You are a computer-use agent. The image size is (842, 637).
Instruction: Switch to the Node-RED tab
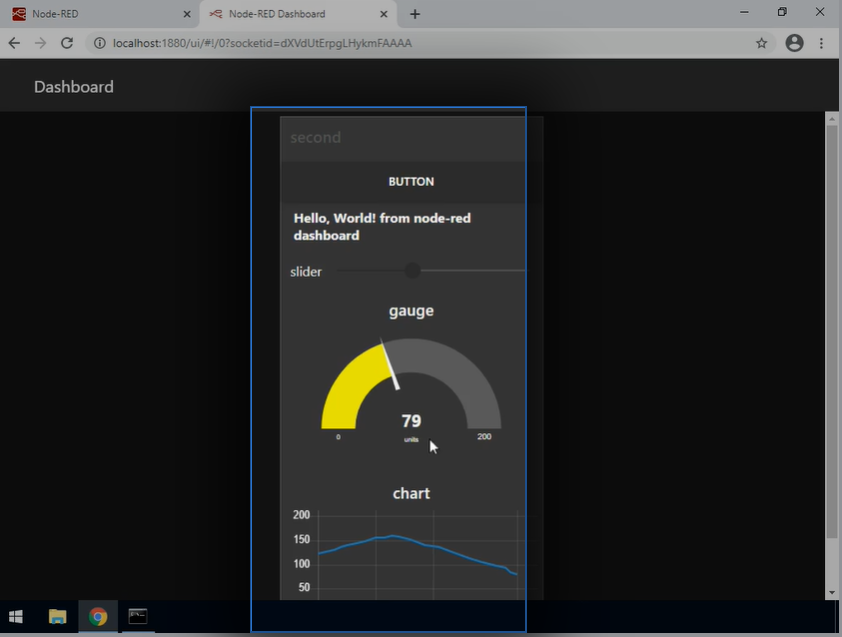(99, 14)
